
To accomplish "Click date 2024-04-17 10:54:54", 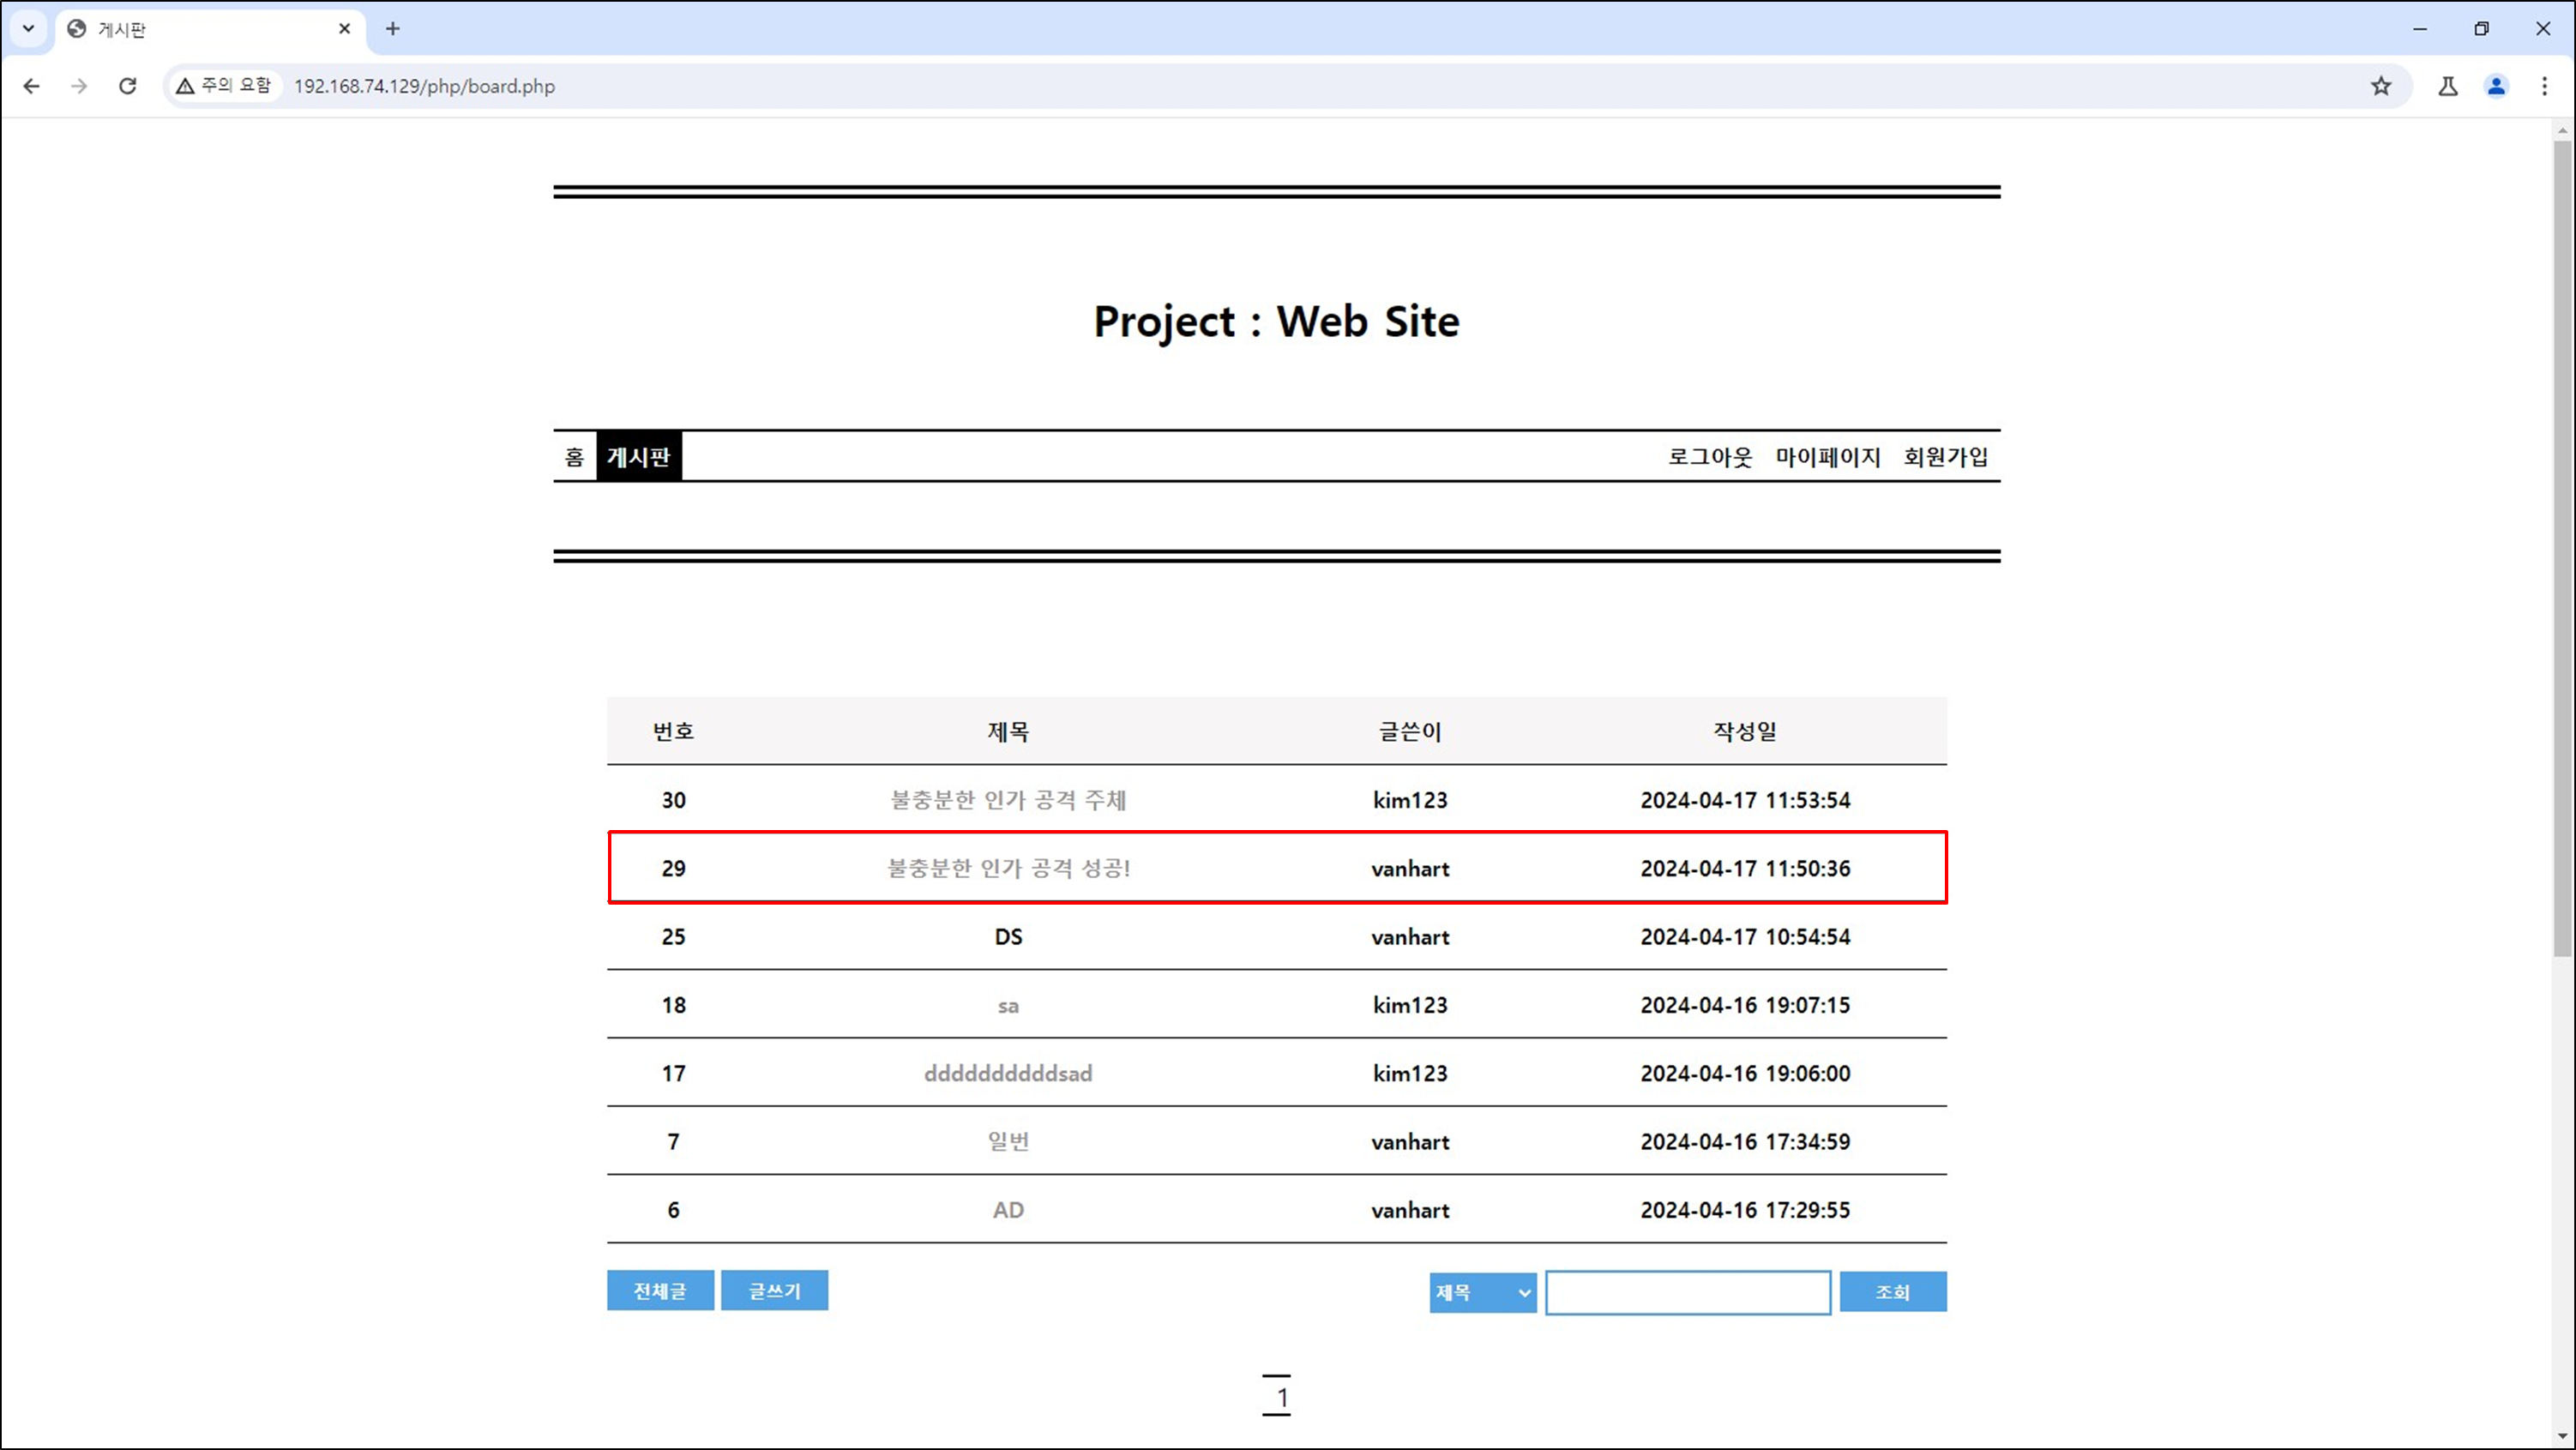I will [x=1745, y=937].
